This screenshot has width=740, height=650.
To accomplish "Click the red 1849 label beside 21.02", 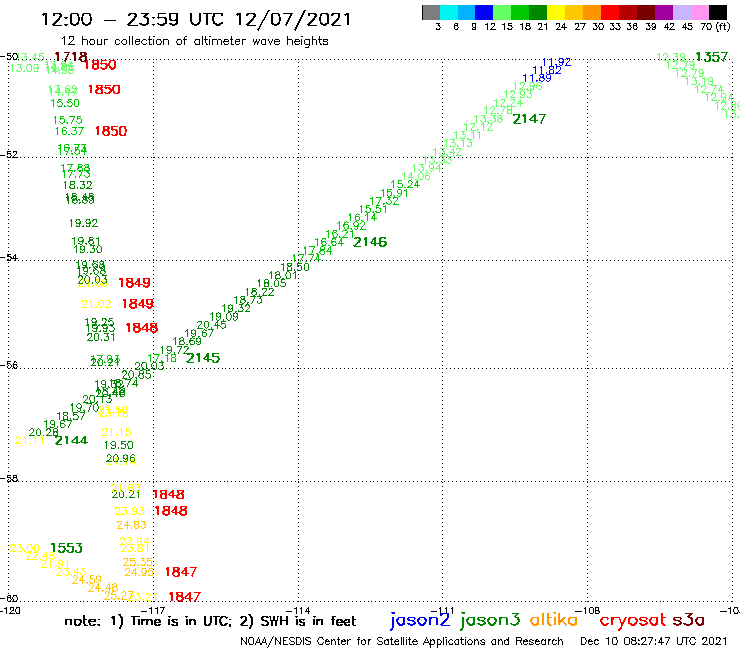I will (x=137, y=304).
